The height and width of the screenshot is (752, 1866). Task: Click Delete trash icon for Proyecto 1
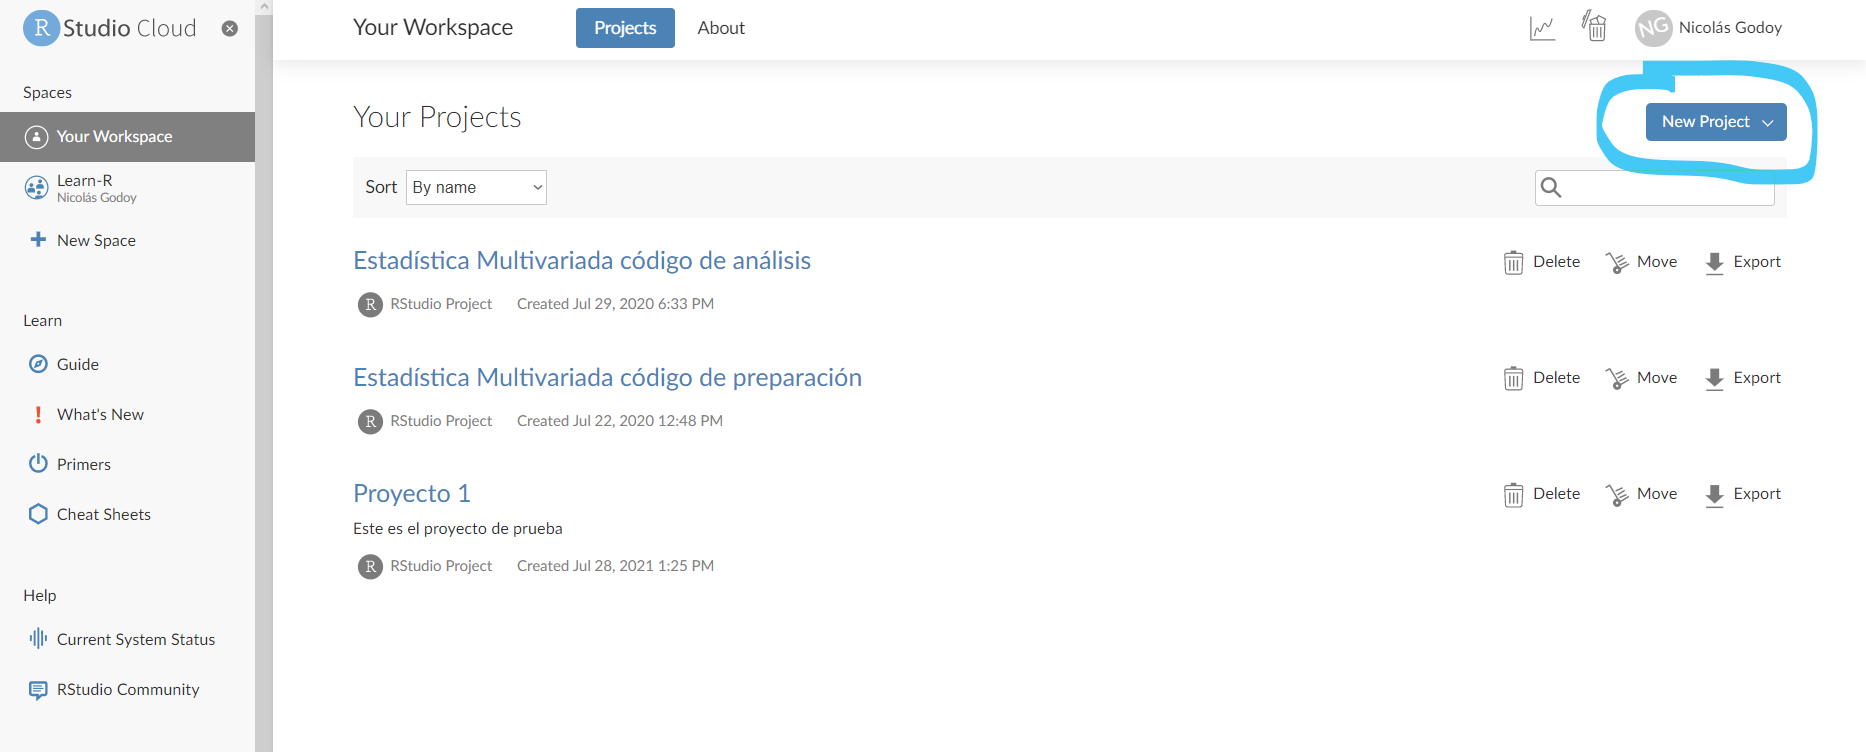1513,495
